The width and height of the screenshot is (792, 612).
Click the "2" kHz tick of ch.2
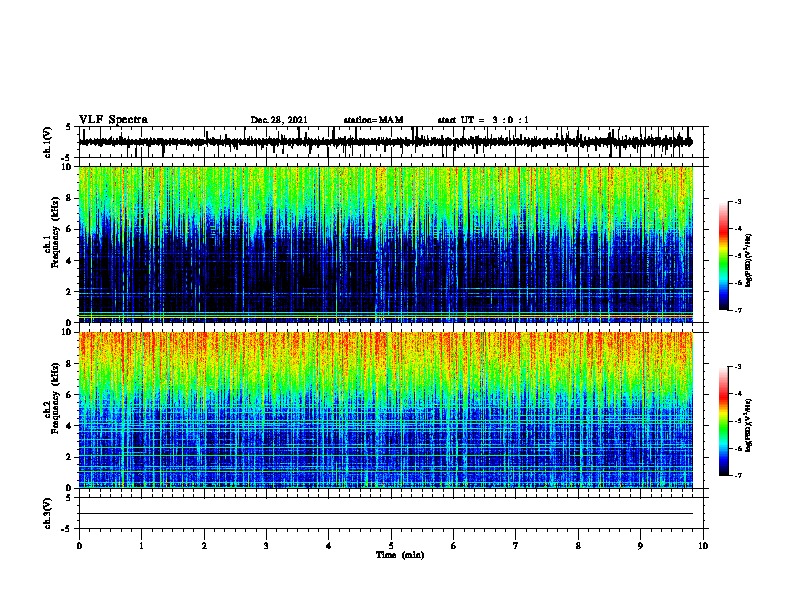click(69, 457)
